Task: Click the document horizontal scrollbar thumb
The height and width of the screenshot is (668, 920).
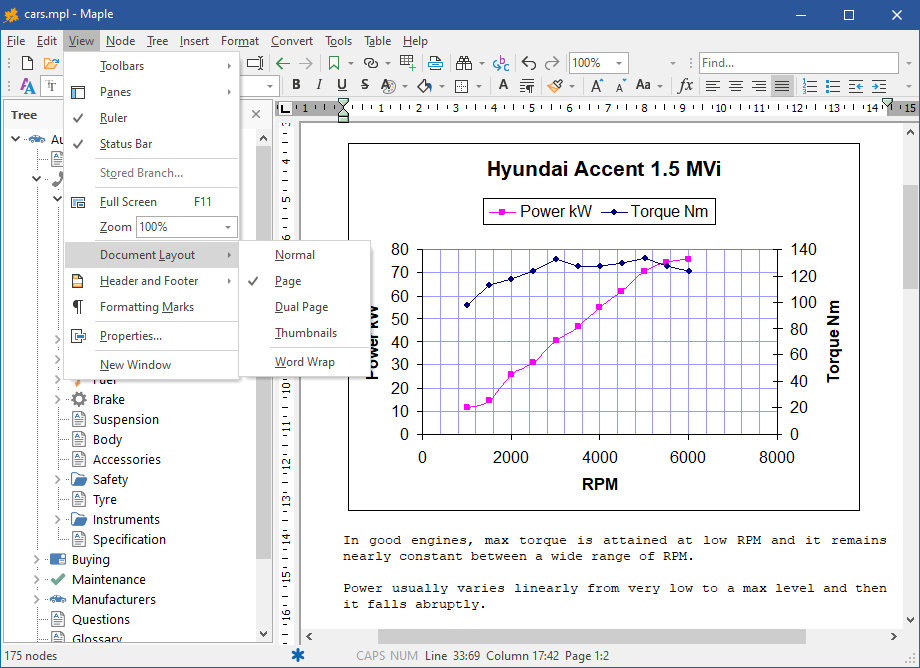Action: pyautogui.click(x=591, y=636)
